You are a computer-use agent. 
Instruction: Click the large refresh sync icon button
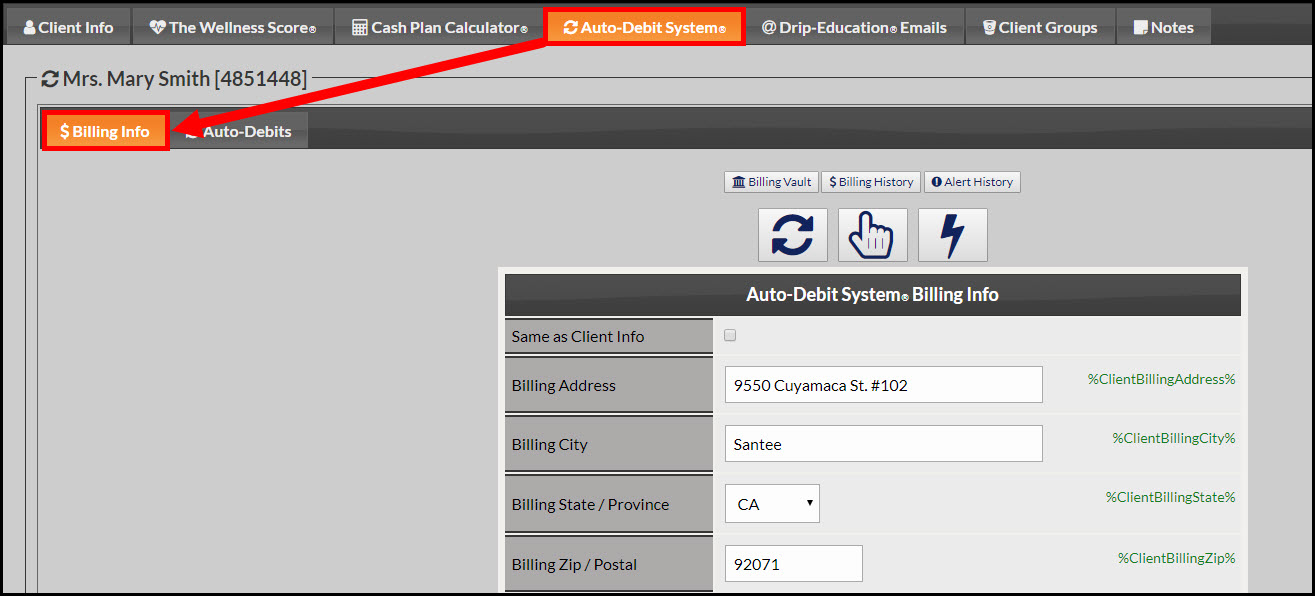[792, 234]
